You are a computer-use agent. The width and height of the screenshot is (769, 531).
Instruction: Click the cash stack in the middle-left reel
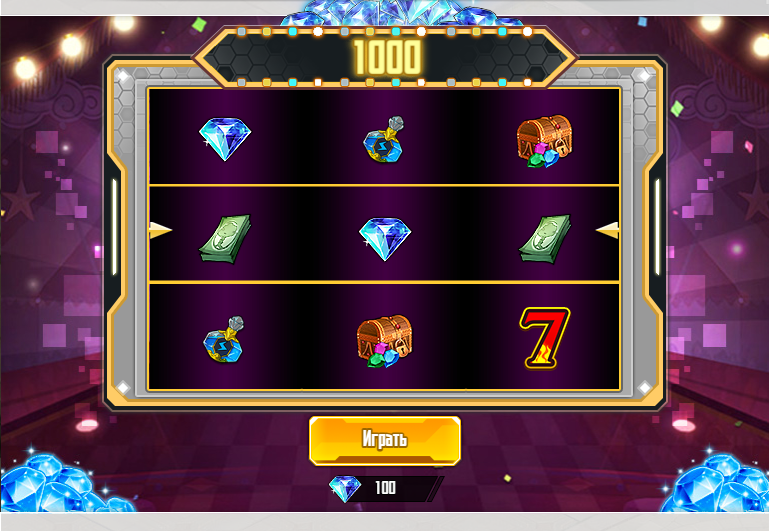pos(225,239)
